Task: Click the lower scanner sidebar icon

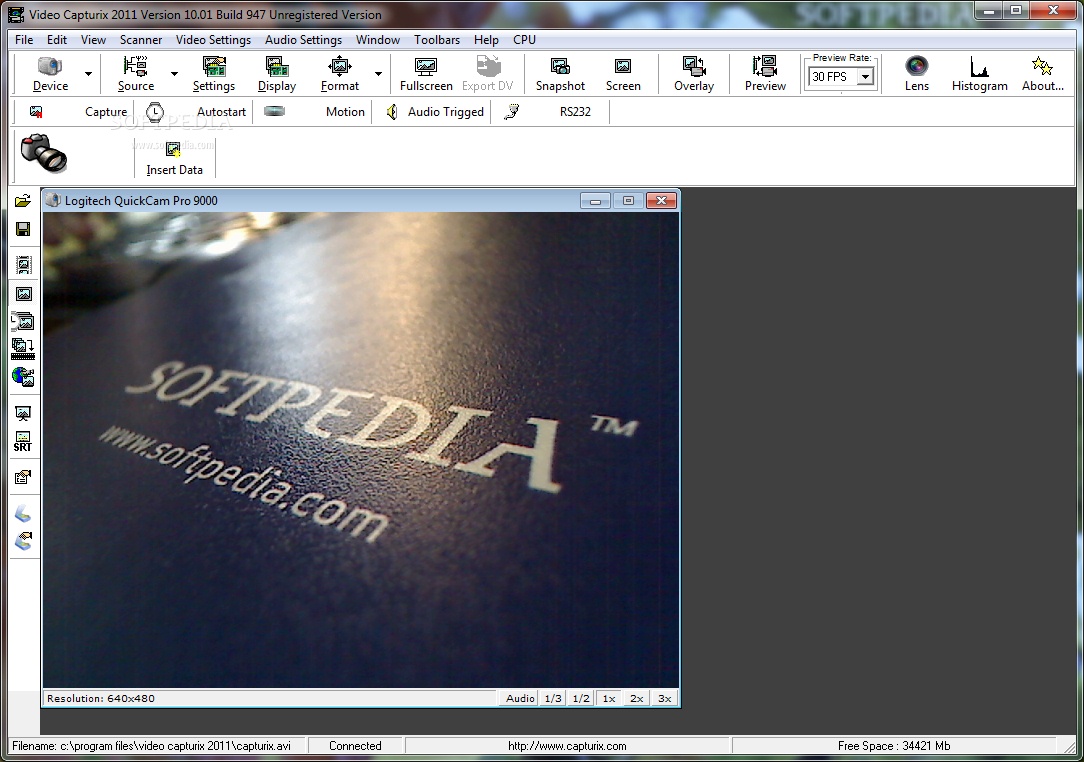Action: (x=24, y=540)
